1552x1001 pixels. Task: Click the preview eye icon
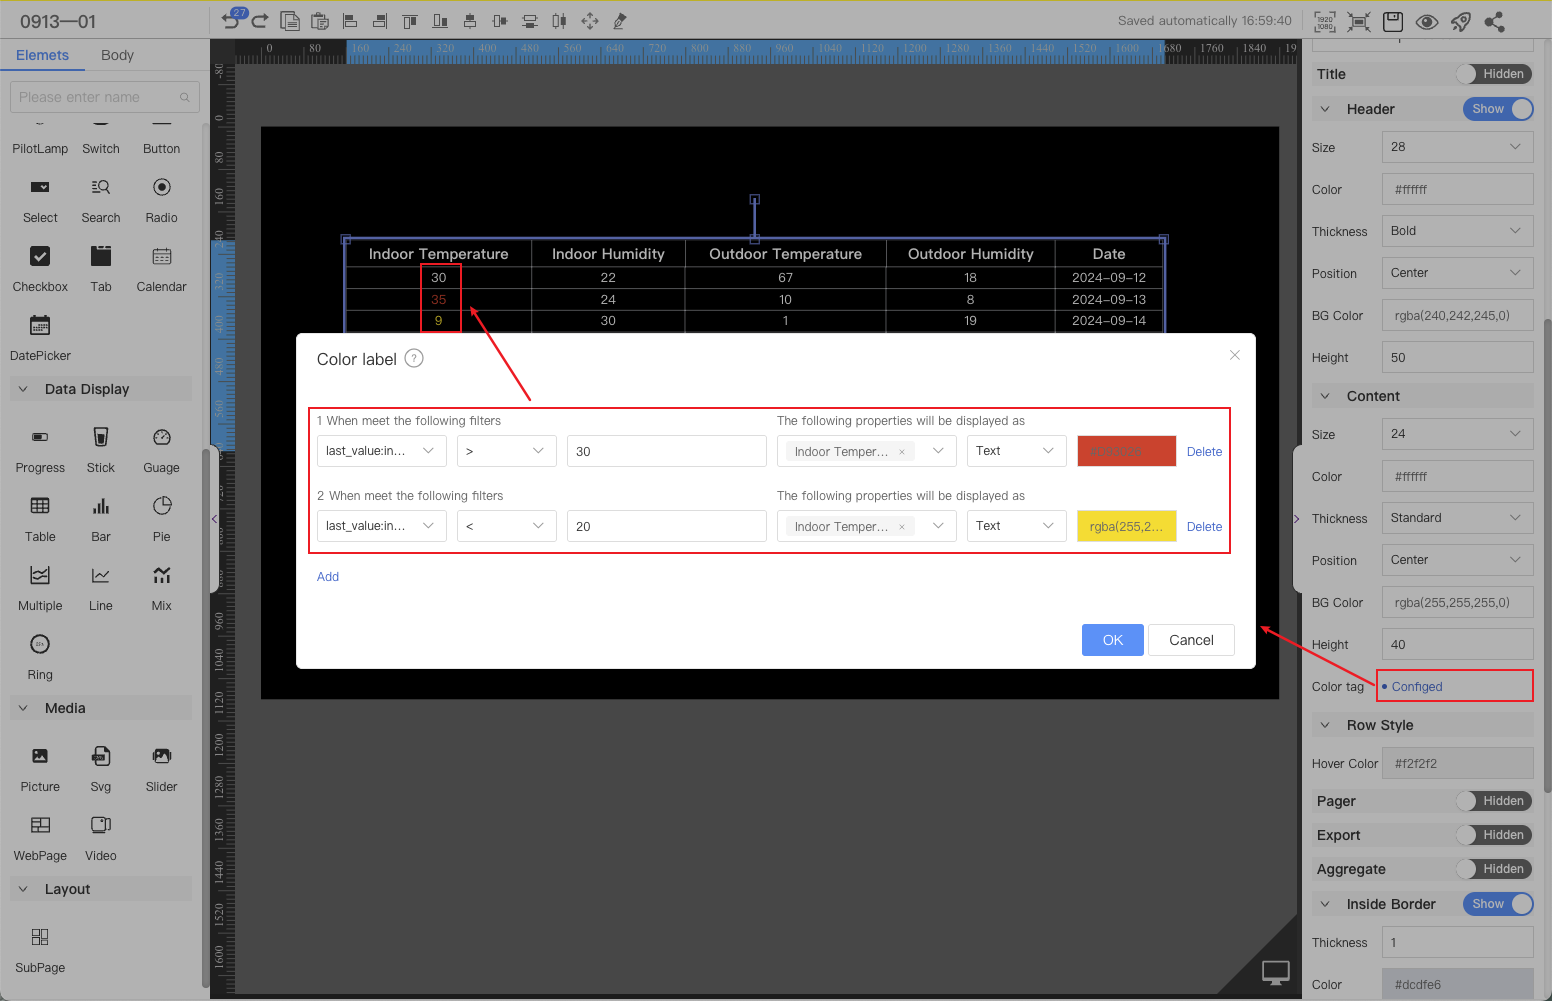click(x=1427, y=22)
